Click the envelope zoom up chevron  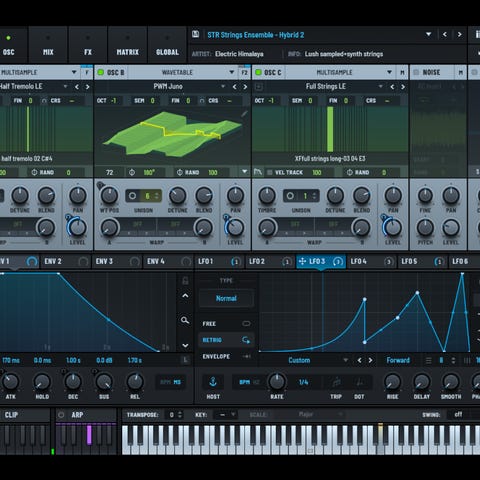[x=185, y=296]
